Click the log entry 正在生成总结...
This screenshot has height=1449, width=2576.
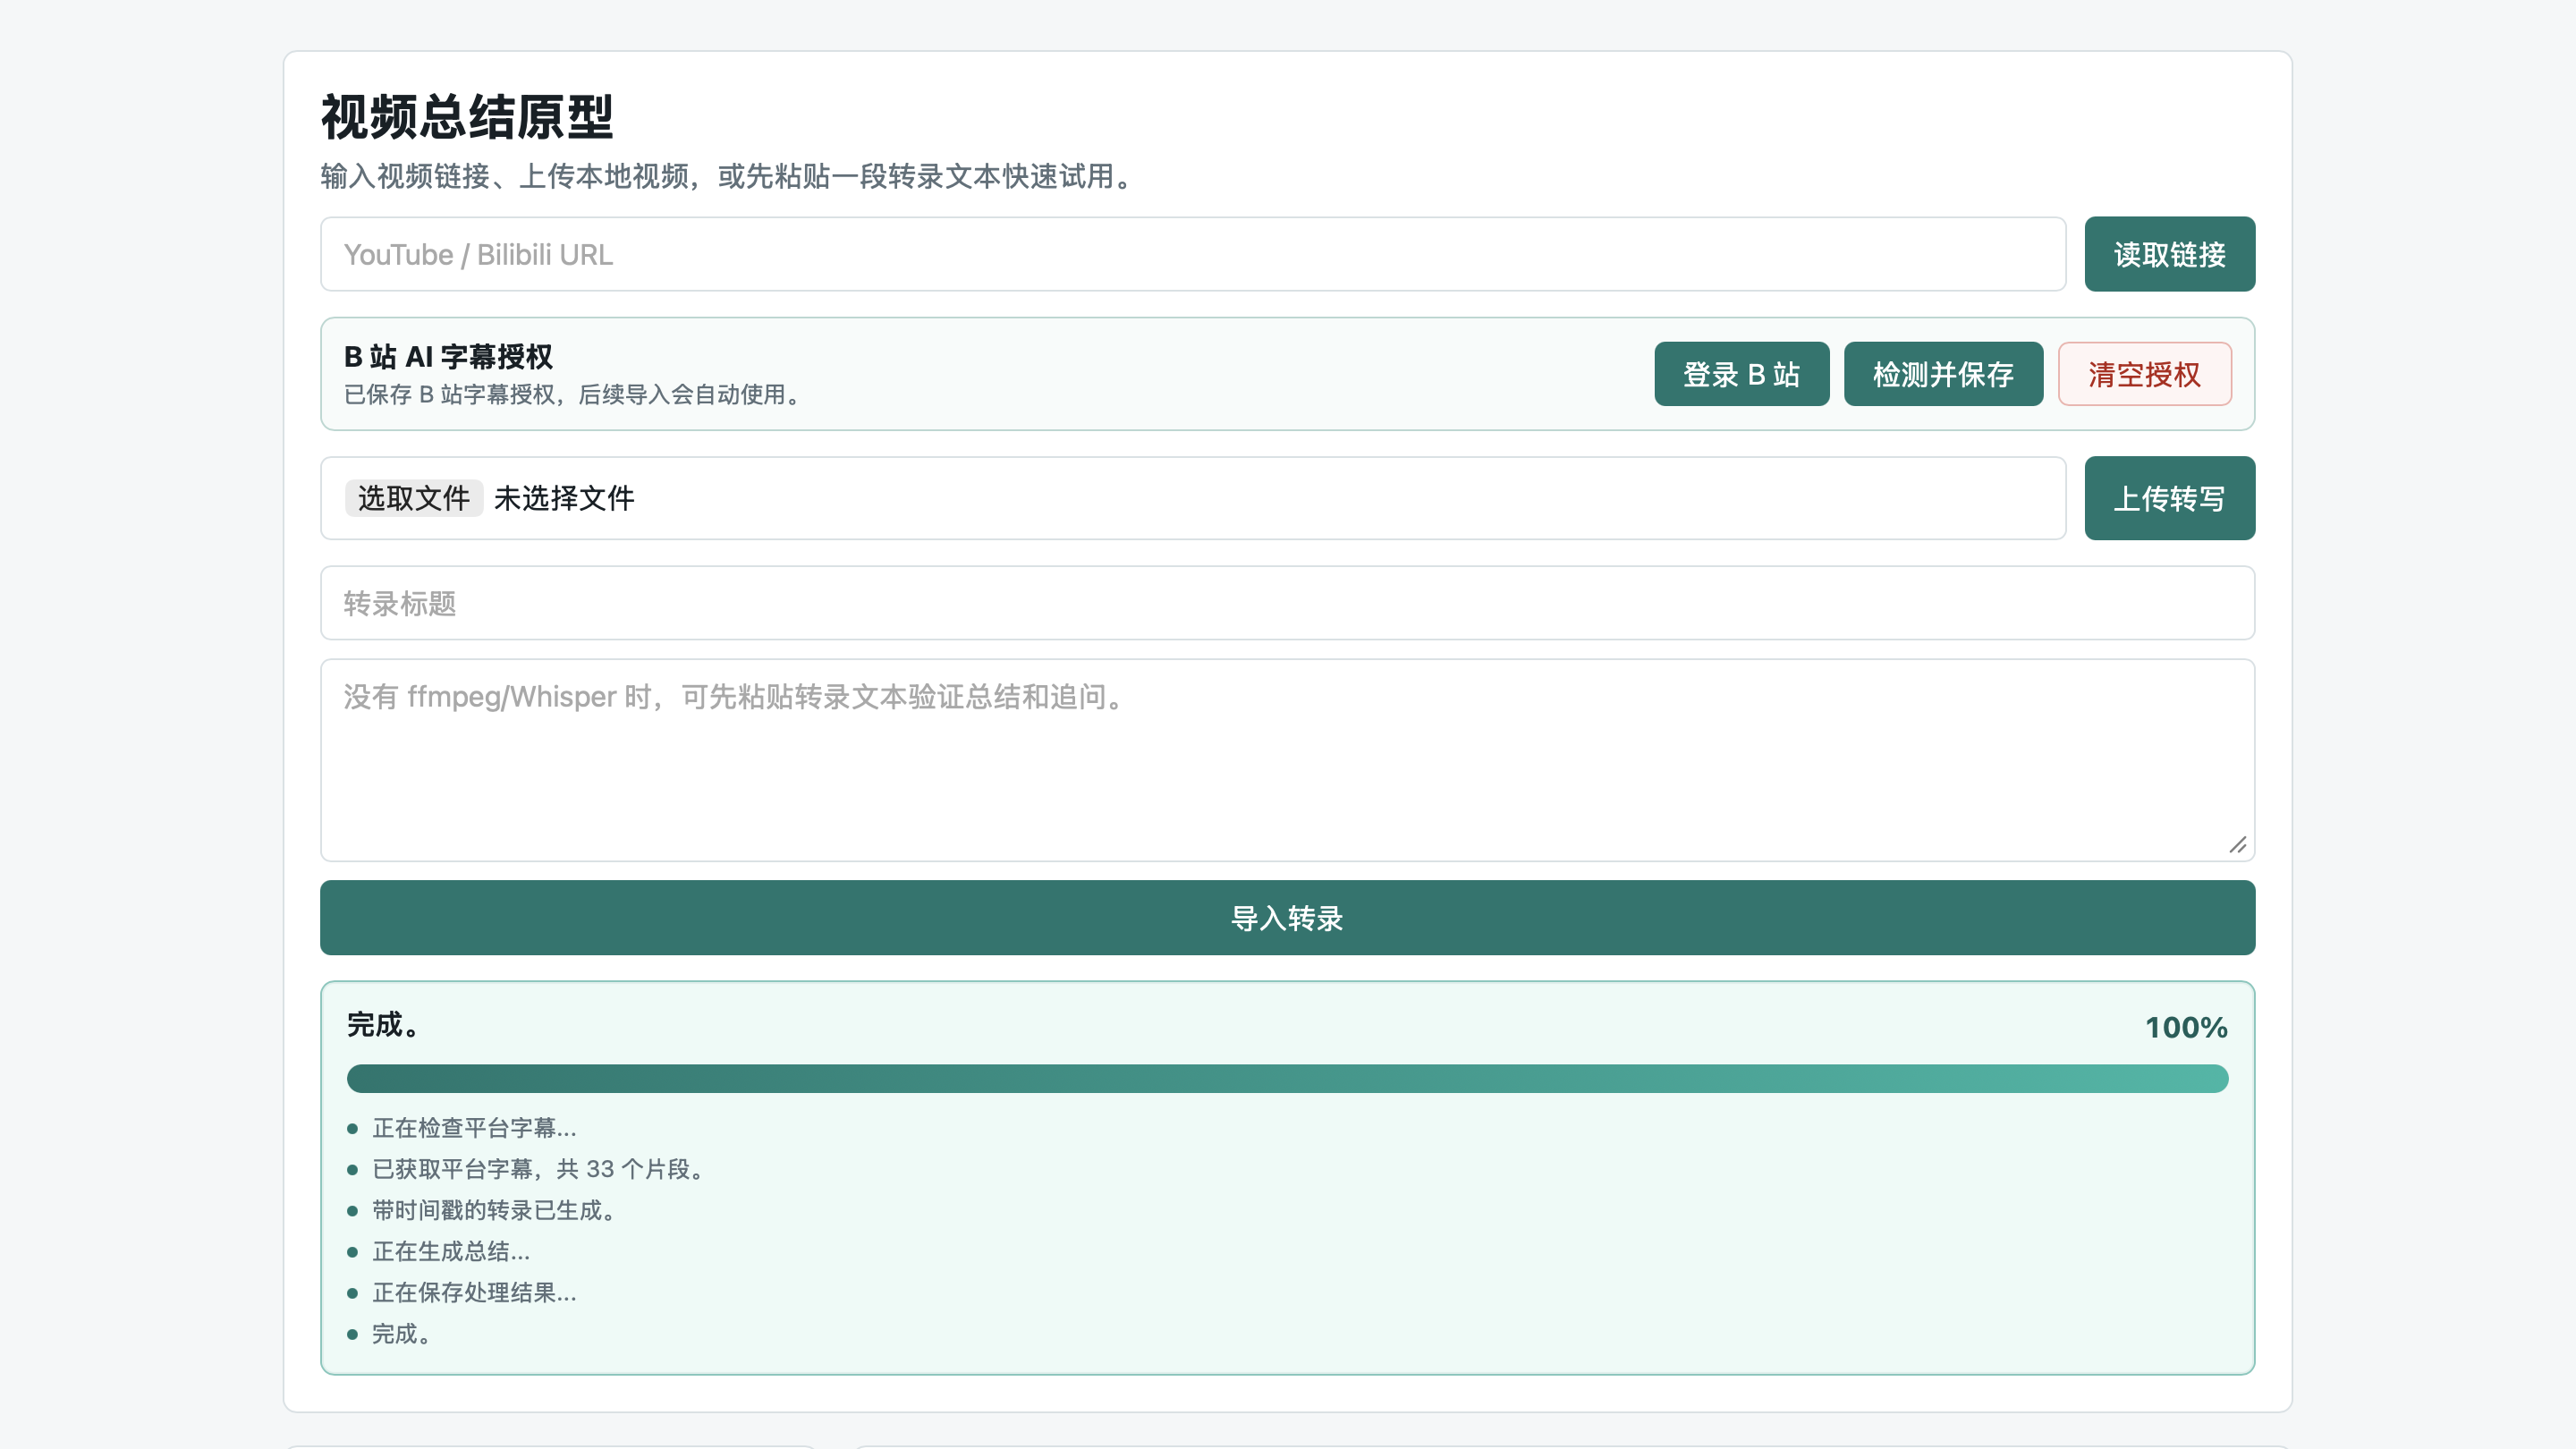451,1251
